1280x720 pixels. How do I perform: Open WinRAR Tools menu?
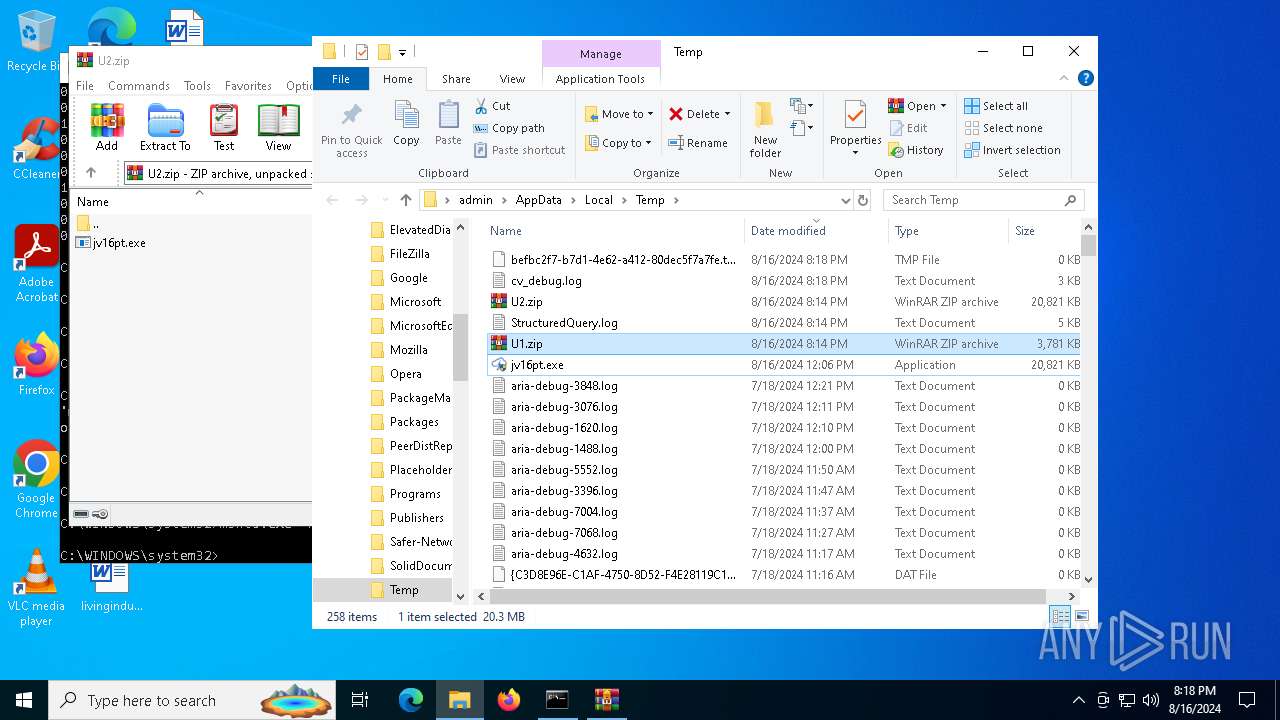(197, 86)
